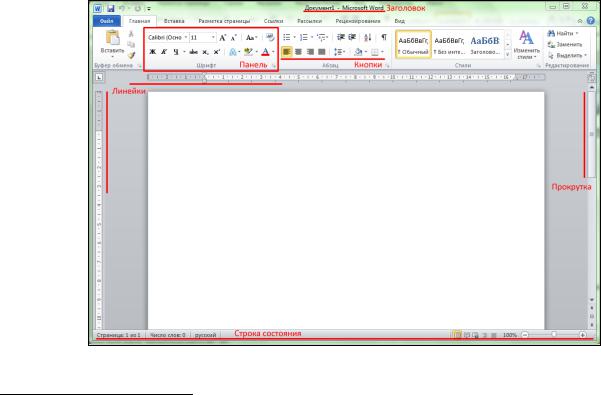Image resolution: width=601 pixels, height=395 pixels.
Task: Click the Sort A-Z icon
Action: [368, 37]
